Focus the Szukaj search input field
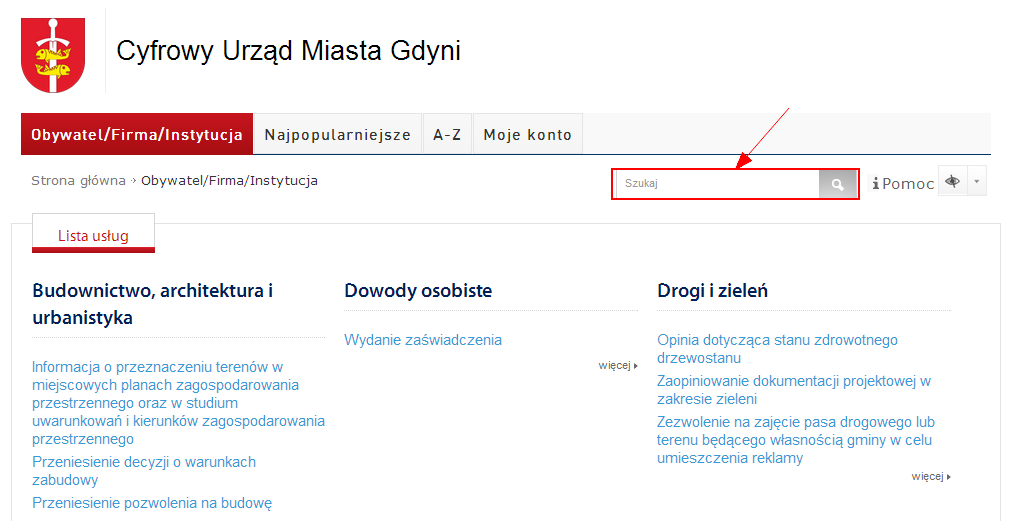Image resolution: width=1011 pixels, height=521 pixels. 718,184
